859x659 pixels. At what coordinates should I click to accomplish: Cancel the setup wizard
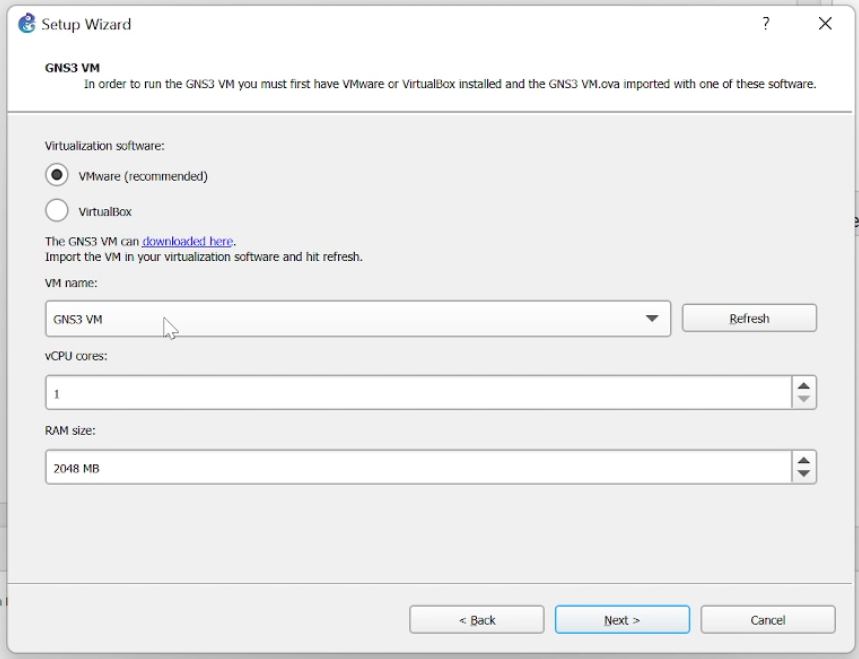pos(768,620)
